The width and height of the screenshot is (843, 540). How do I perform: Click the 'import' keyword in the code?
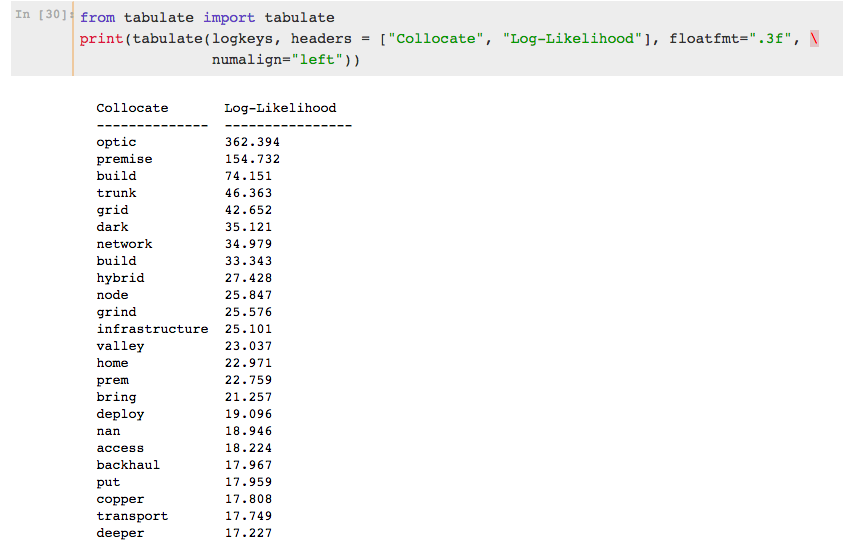(x=229, y=18)
